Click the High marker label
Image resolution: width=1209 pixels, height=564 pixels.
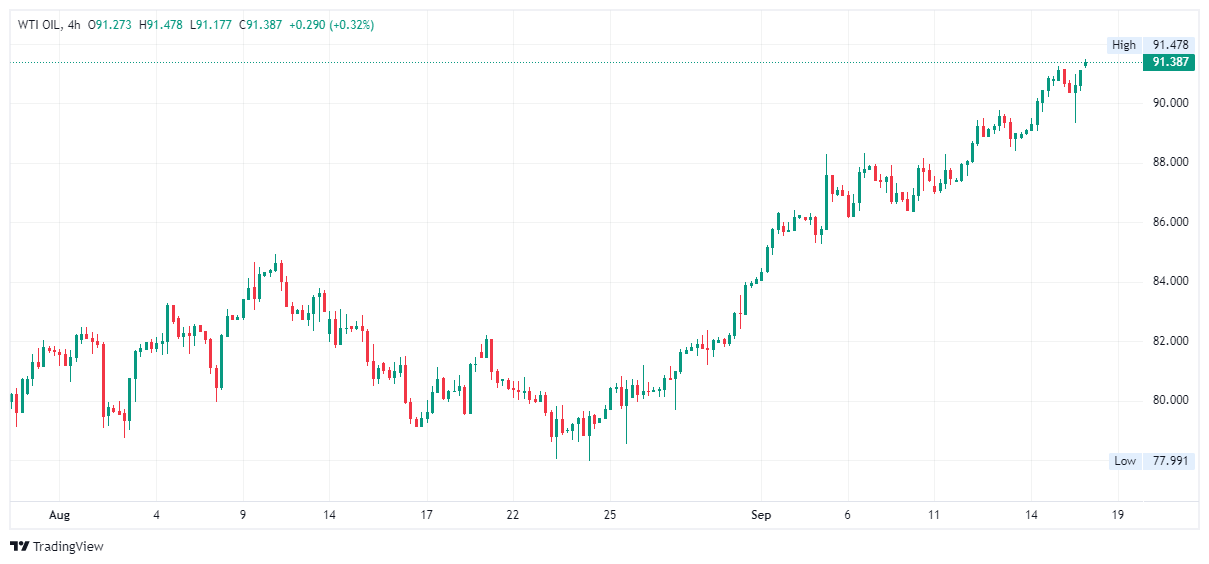[1124, 45]
